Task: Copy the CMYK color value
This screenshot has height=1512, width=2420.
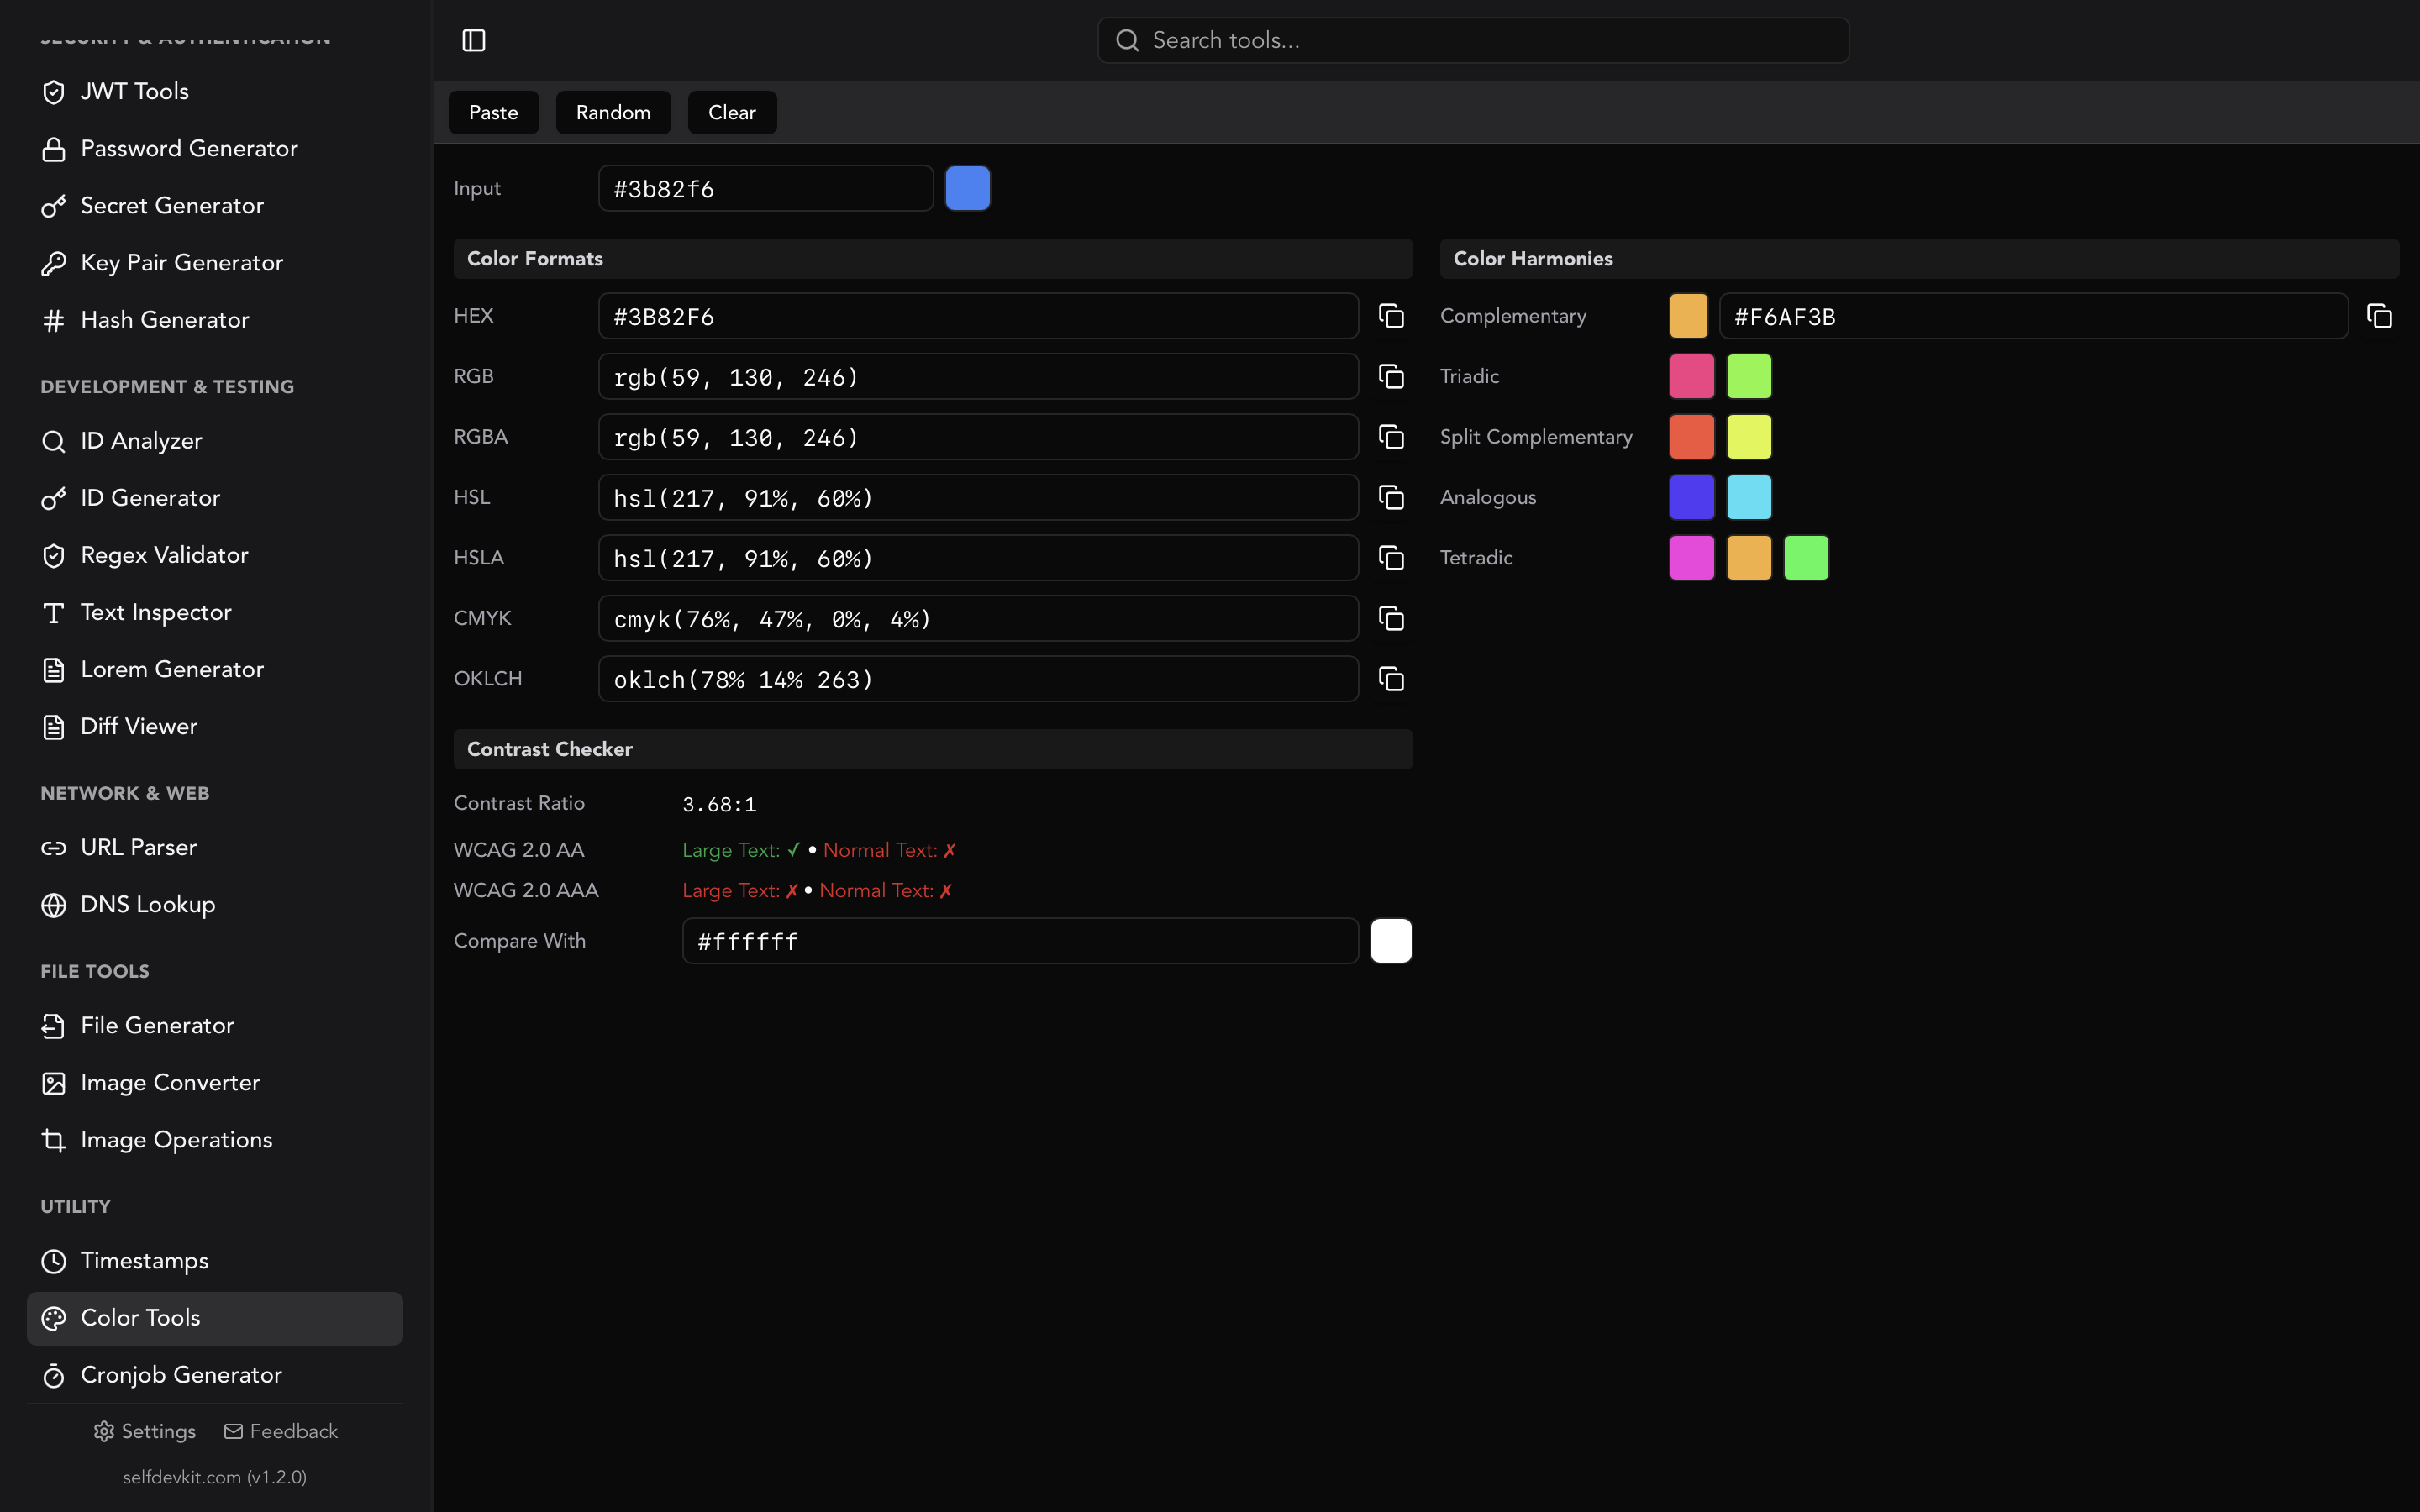Action: coord(1391,618)
